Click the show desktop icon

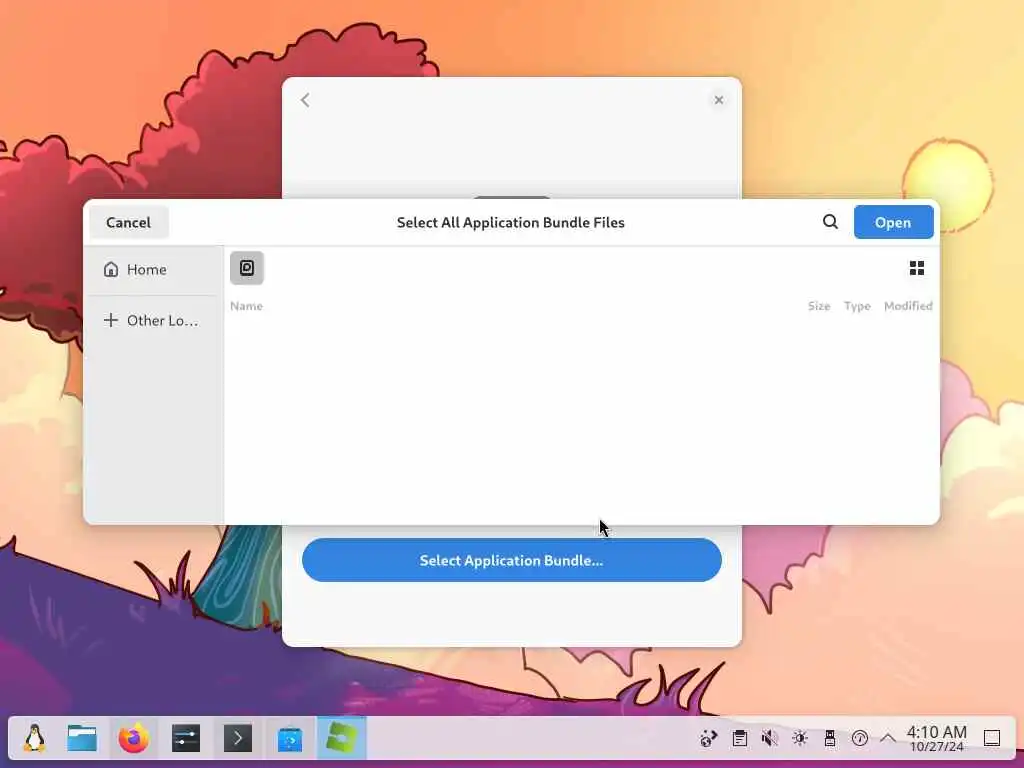pos(992,739)
